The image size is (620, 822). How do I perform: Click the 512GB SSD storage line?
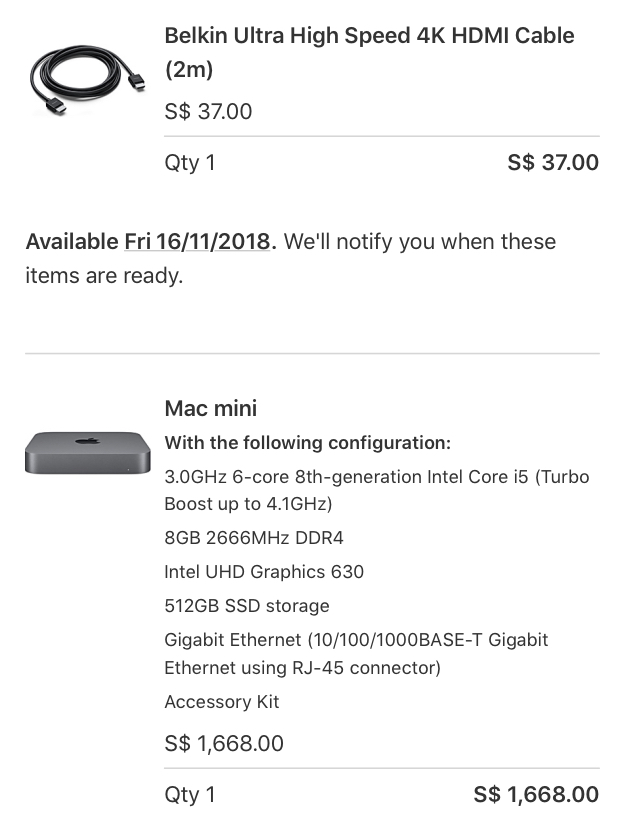coord(247,606)
